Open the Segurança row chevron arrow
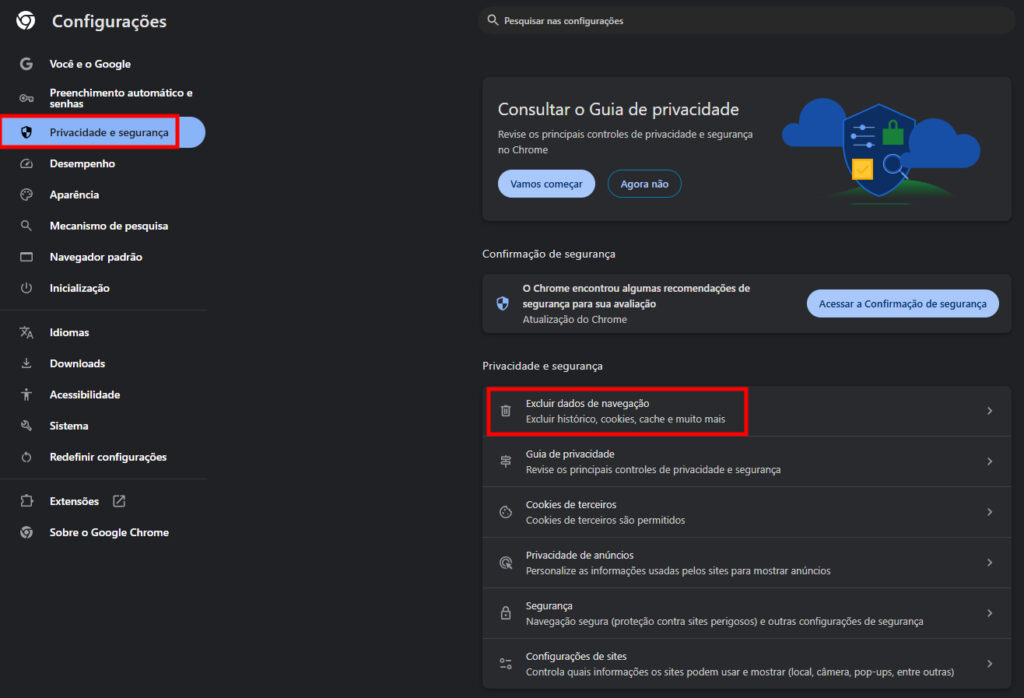The image size is (1024, 698). [989, 613]
